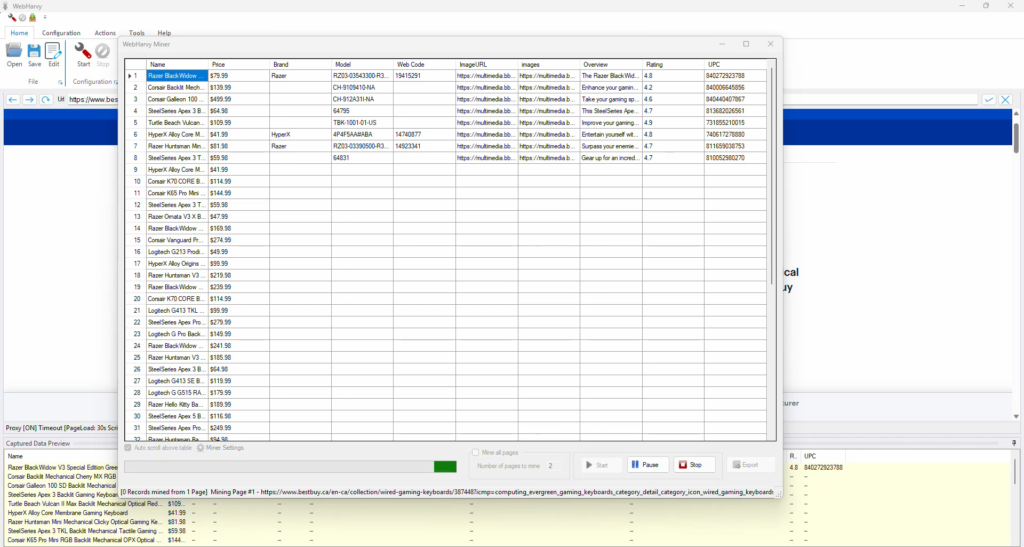This screenshot has width=1024, height=547.
Task: Click the UPC column header in Miner
Action: pos(735,65)
